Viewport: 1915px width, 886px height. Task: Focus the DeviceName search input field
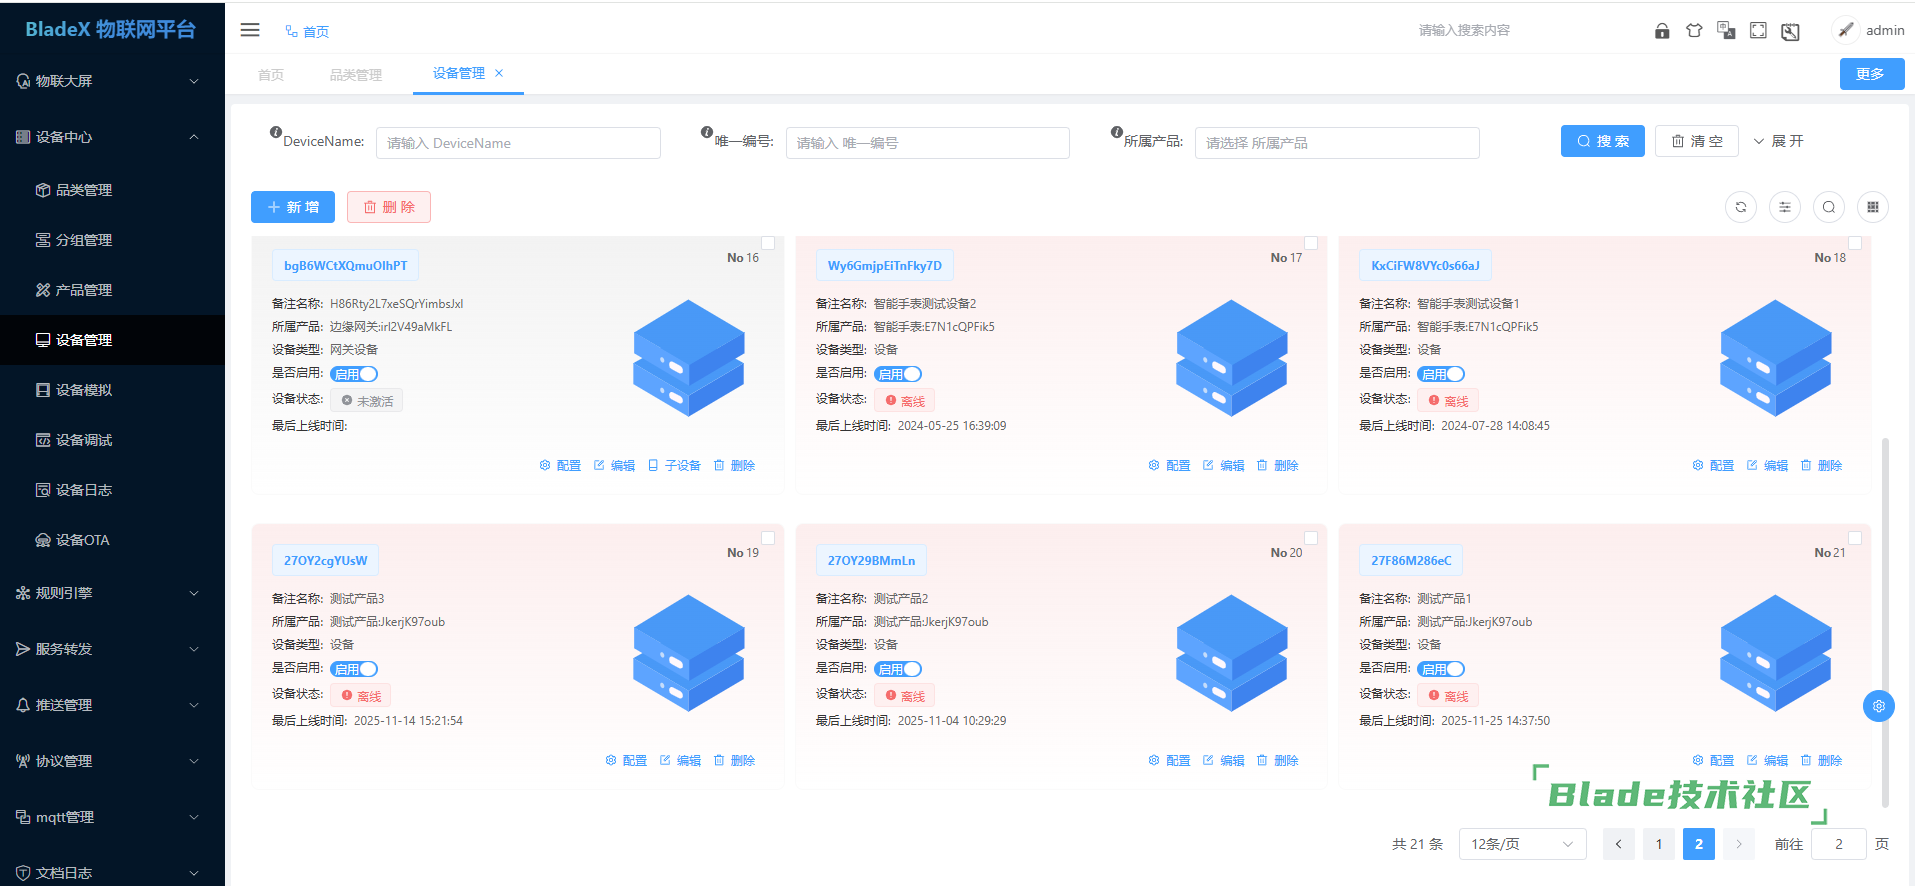tap(518, 143)
